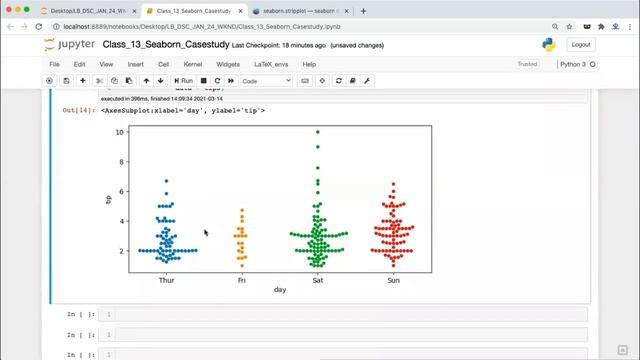Open the View menu

tap(106, 64)
